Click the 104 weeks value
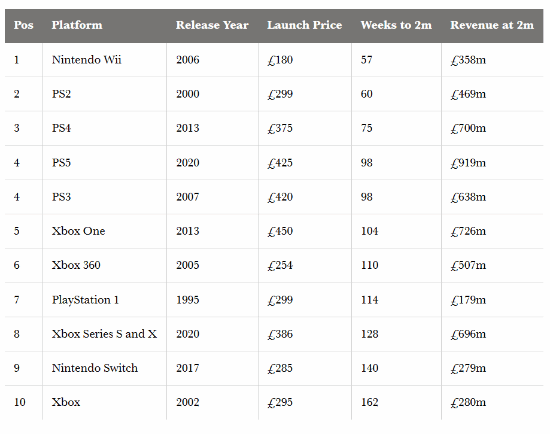Image resolution: width=550 pixels, height=434 pixels. [x=370, y=231]
